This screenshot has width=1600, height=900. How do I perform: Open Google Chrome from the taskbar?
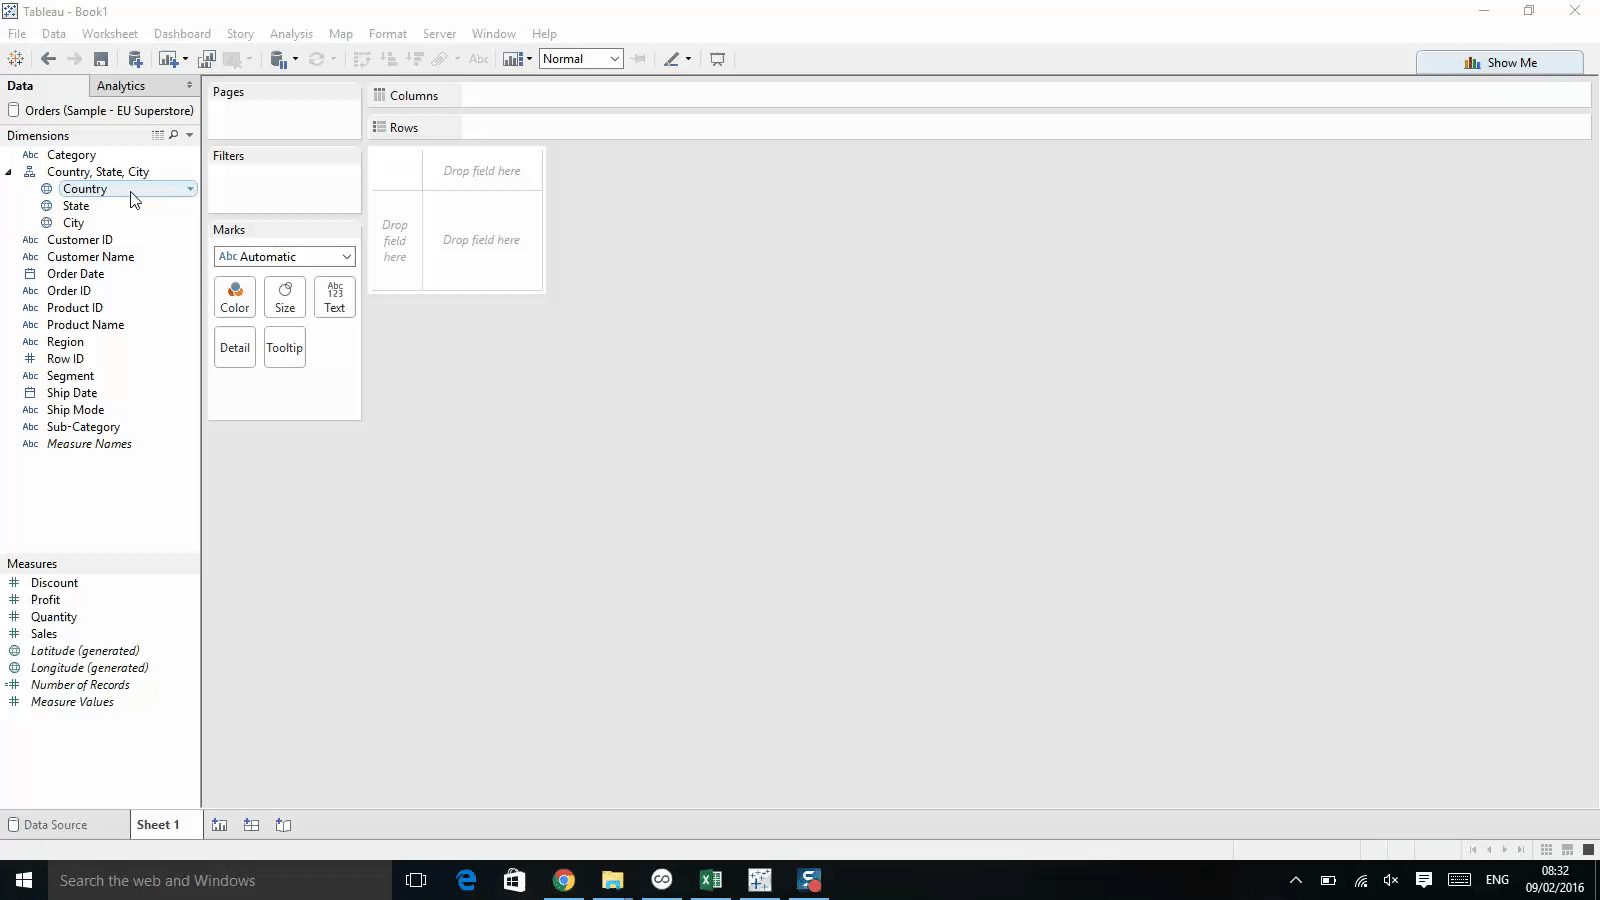564,880
